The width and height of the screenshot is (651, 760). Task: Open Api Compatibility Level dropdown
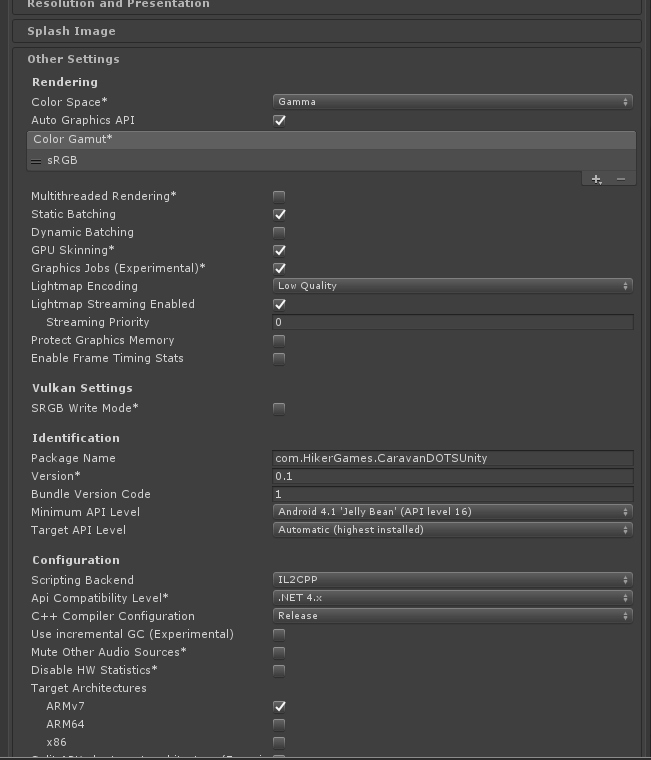pos(453,598)
